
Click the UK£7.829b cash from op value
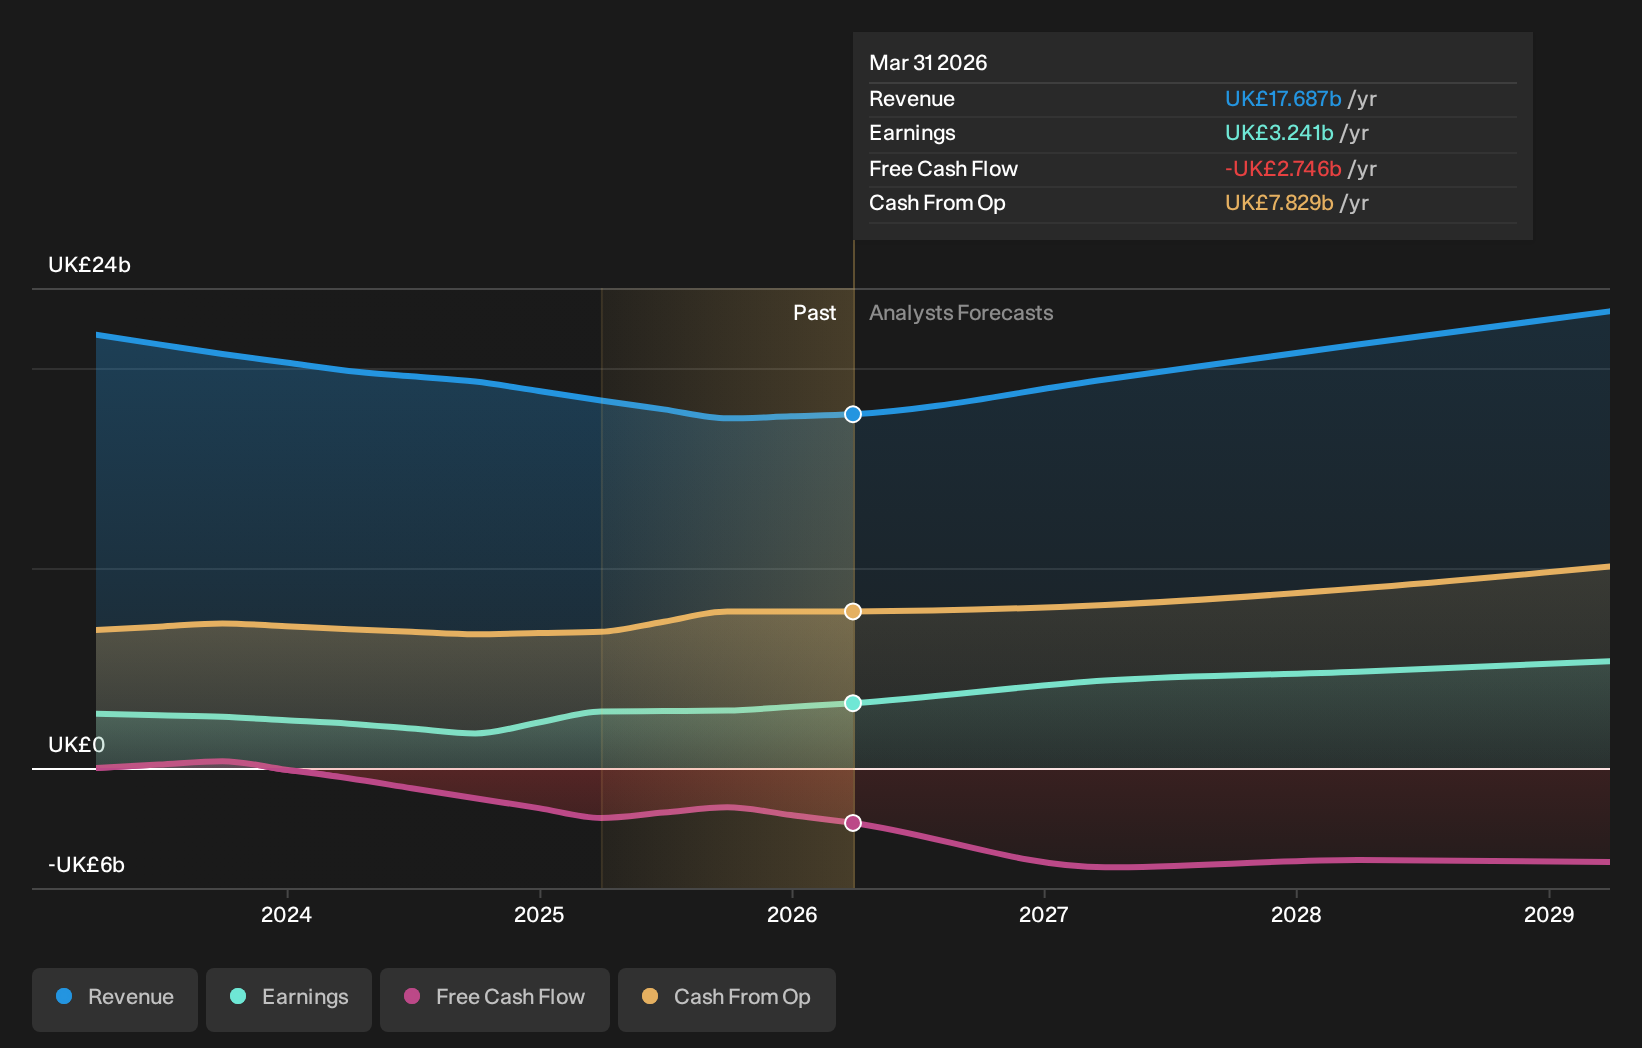pos(1279,203)
